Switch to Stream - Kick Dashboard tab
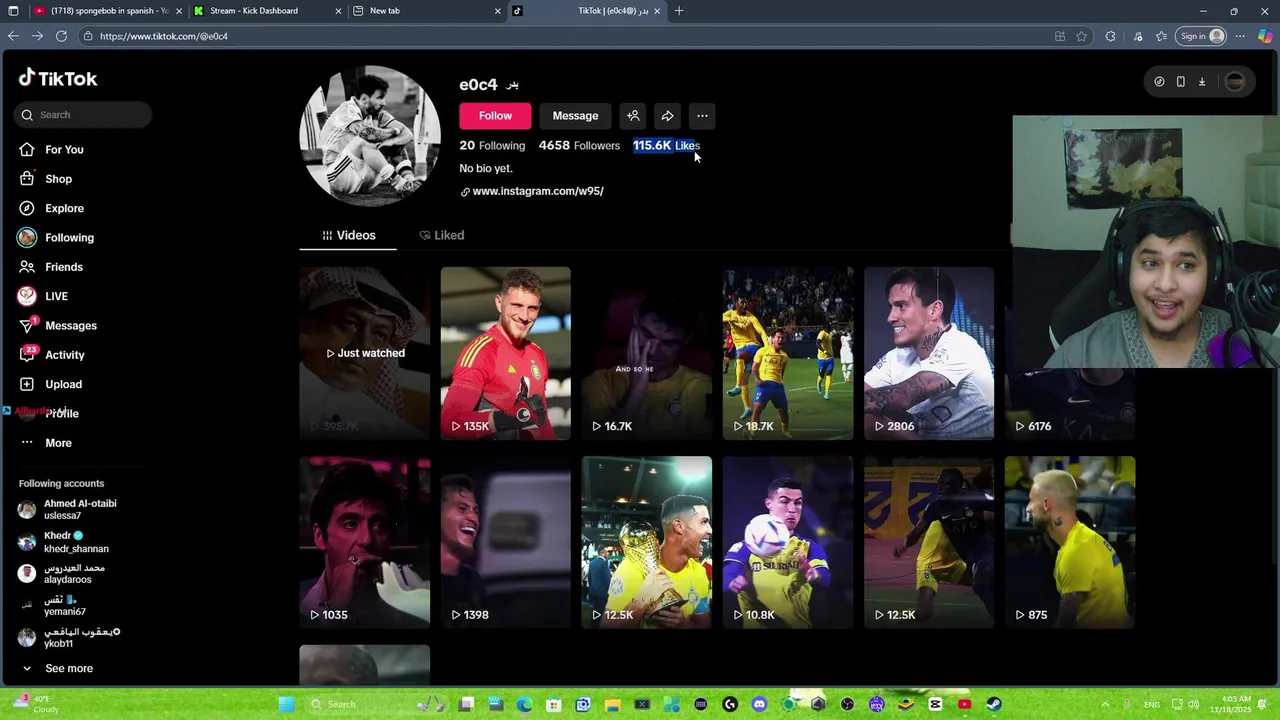1280x720 pixels. (x=268, y=11)
